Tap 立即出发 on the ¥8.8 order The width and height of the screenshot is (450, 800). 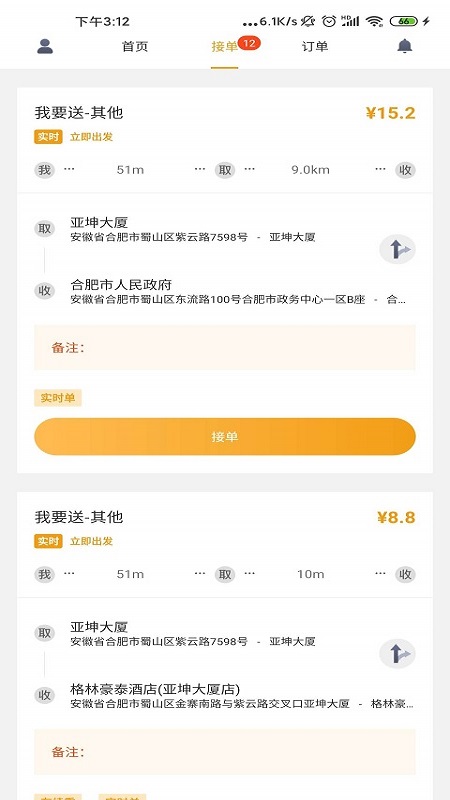coord(91,541)
